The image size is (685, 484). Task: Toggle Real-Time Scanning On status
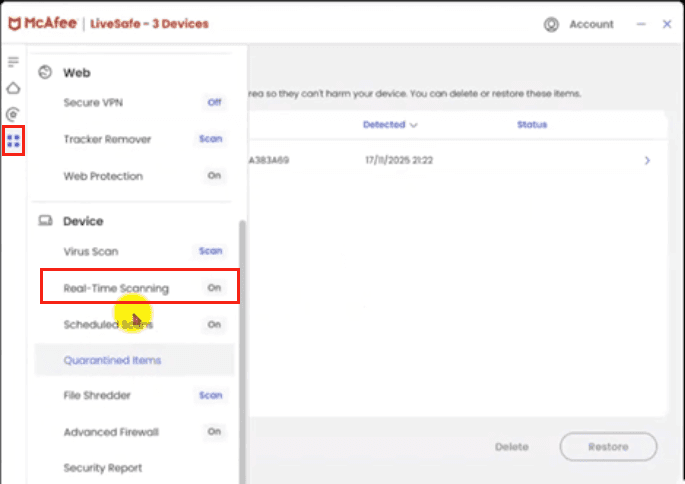(214, 287)
